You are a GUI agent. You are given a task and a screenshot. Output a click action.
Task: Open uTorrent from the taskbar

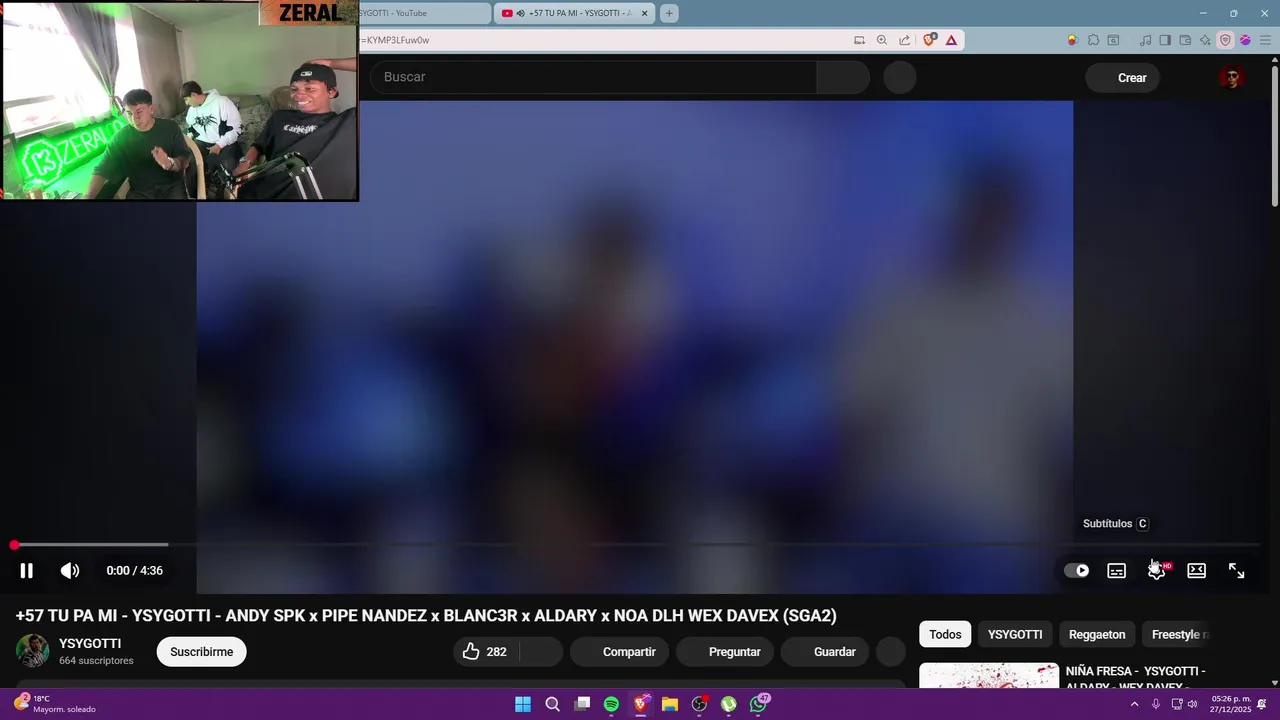729,704
